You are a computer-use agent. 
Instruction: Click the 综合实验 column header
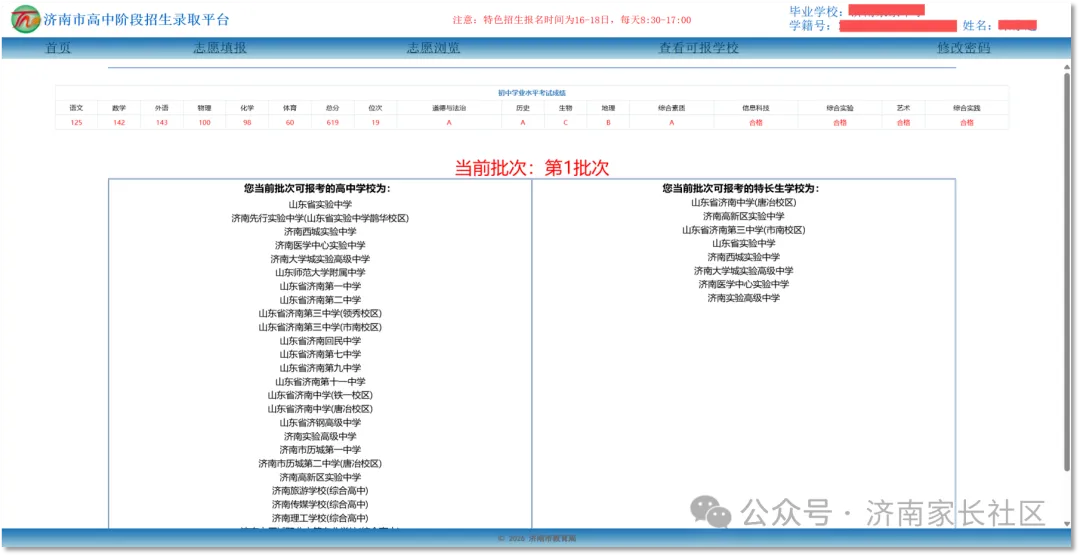(x=840, y=108)
